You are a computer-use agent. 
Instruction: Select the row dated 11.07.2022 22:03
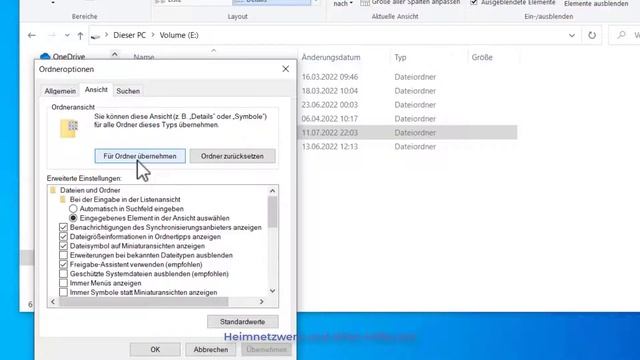point(408,133)
